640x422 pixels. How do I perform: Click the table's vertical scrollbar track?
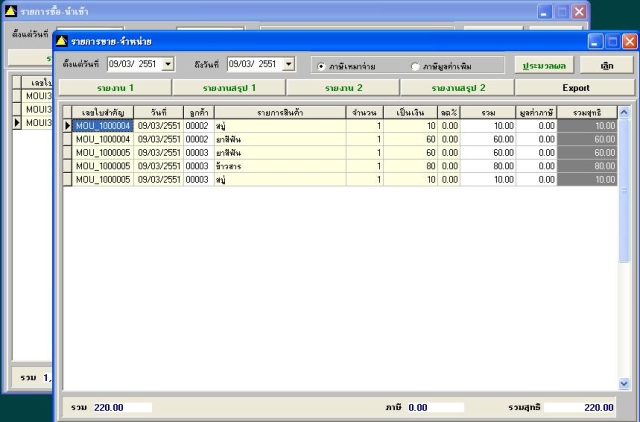pos(625,300)
